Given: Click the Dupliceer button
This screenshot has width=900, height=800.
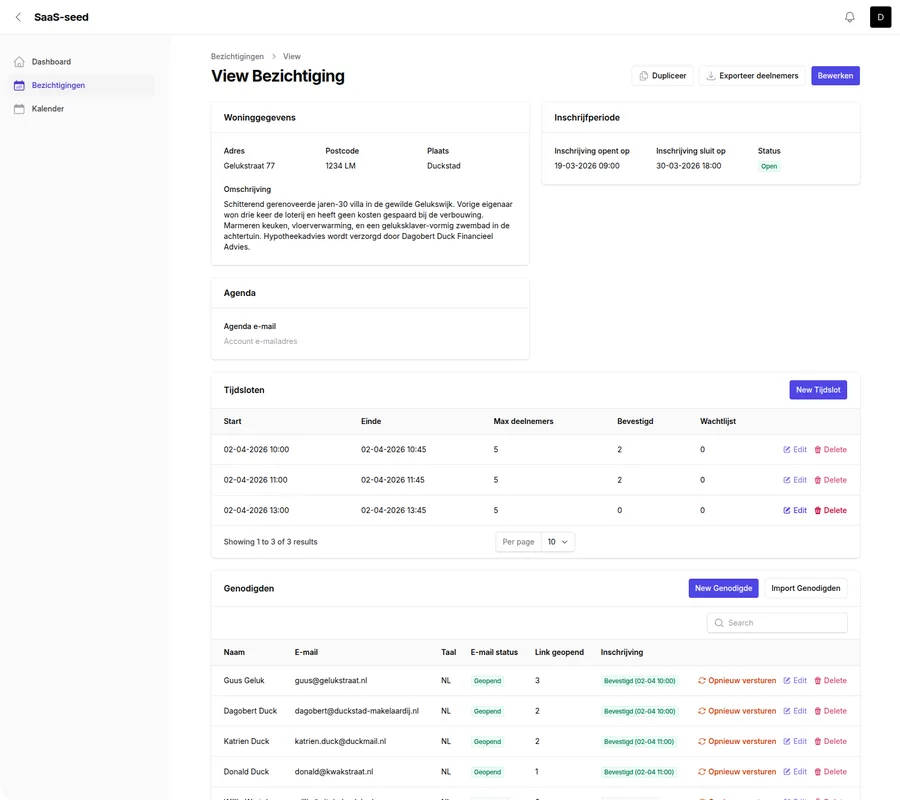Looking at the screenshot, I should (662, 75).
